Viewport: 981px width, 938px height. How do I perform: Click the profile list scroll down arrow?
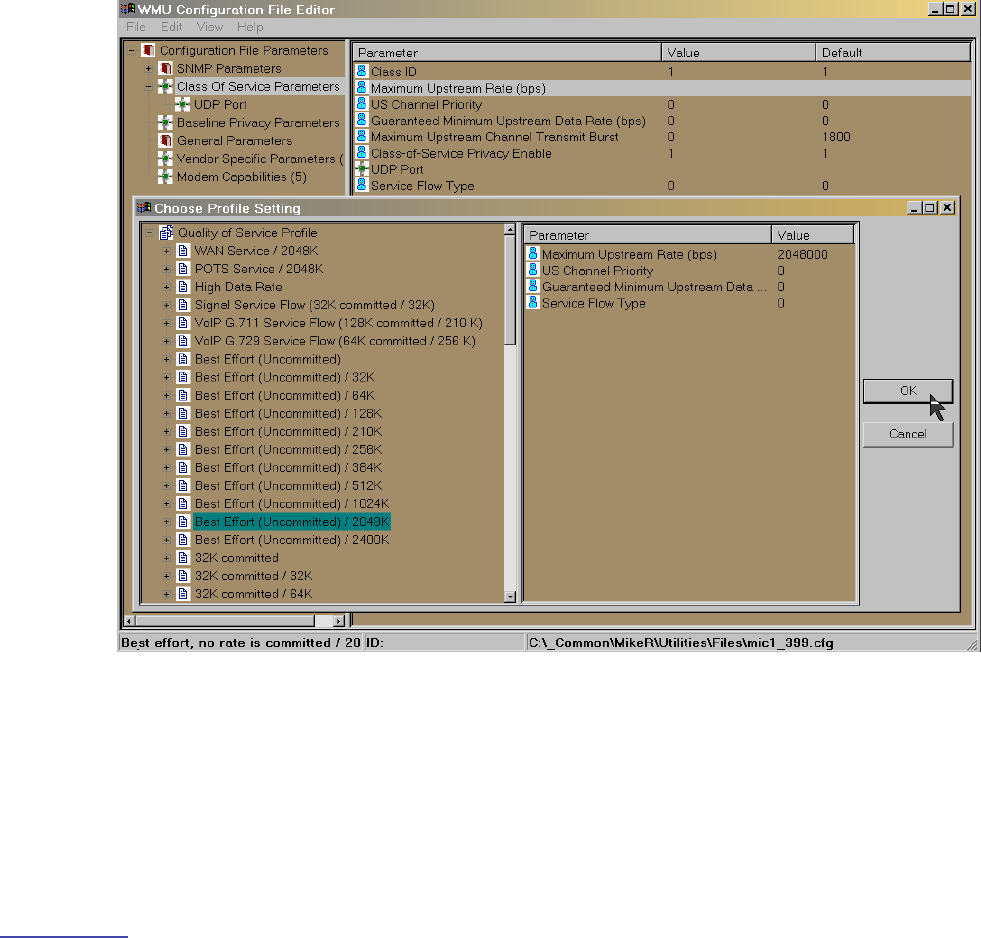tap(510, 597)
